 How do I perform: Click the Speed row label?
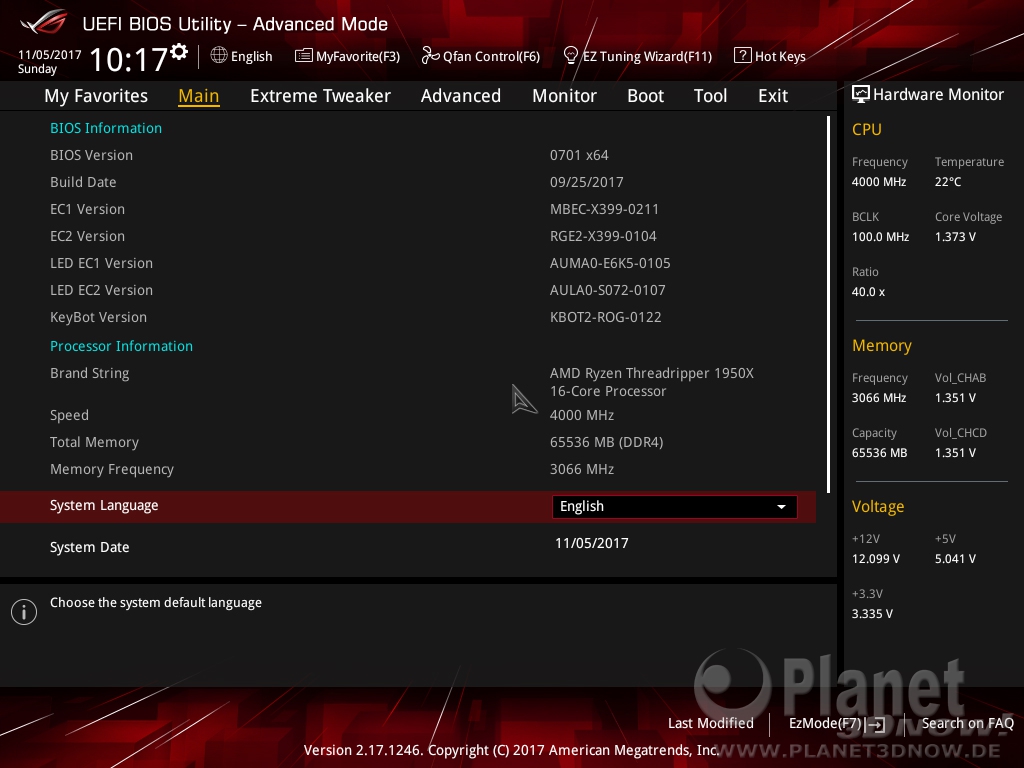69,415
